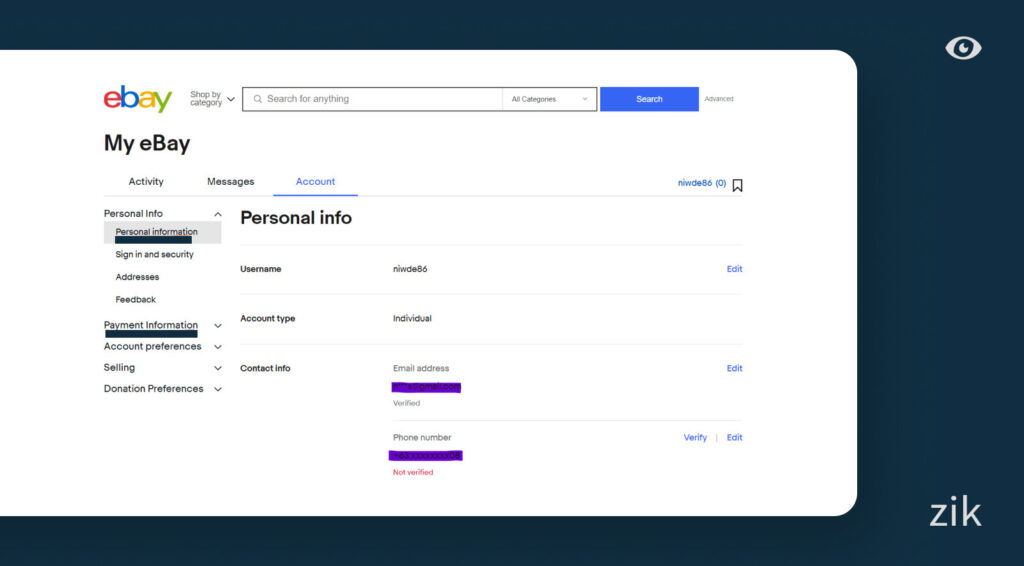This screenshot has height=566, width=1024.
Task: Click the eBay logo
Action: [x=138, y=99]
